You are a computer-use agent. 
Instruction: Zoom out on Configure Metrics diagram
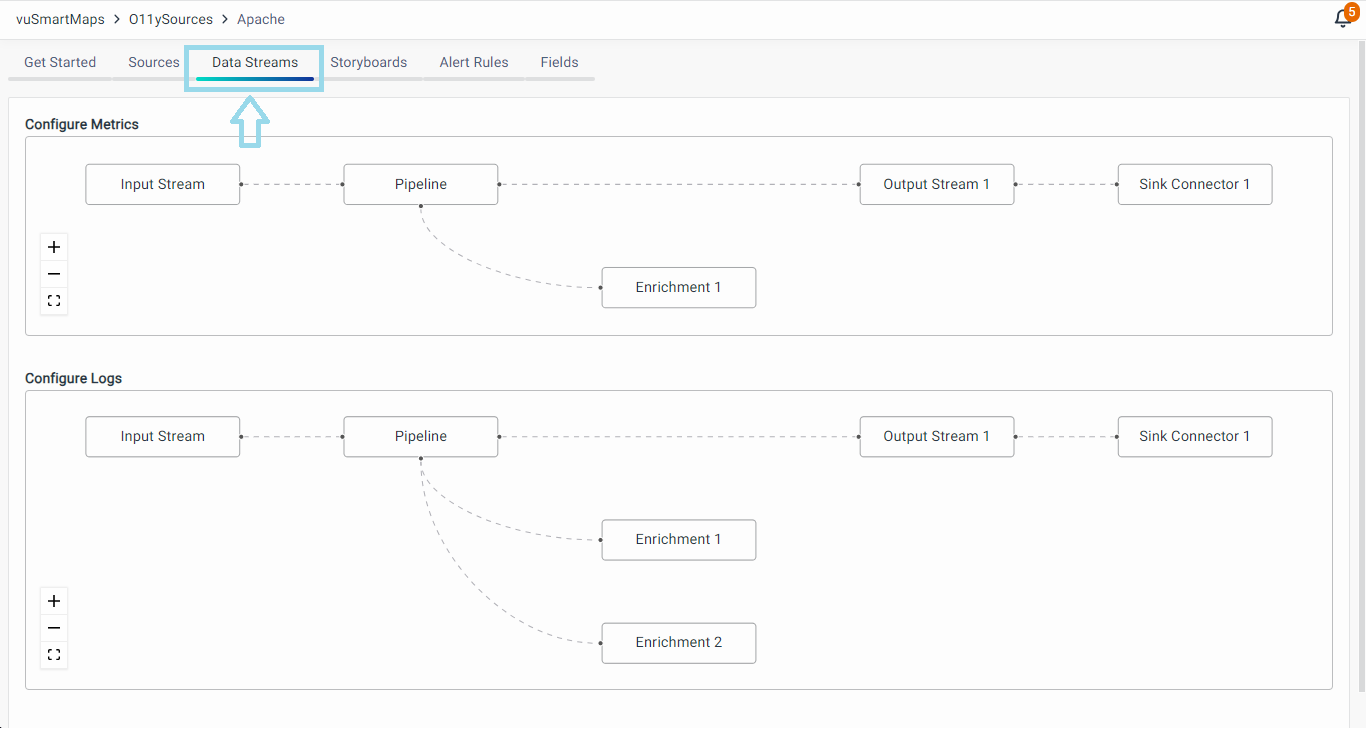coord(54,274)
